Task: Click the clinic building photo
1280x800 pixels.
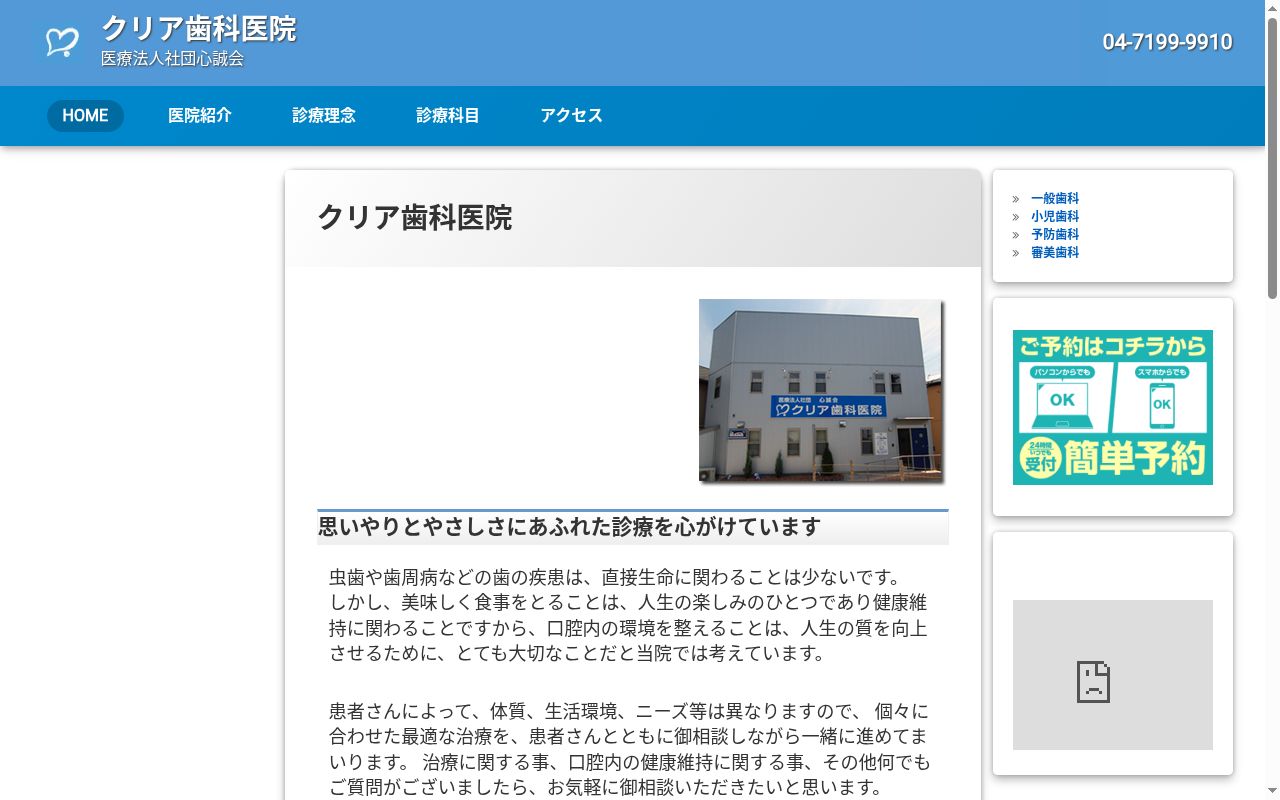Action: click(x=820, y=390)
